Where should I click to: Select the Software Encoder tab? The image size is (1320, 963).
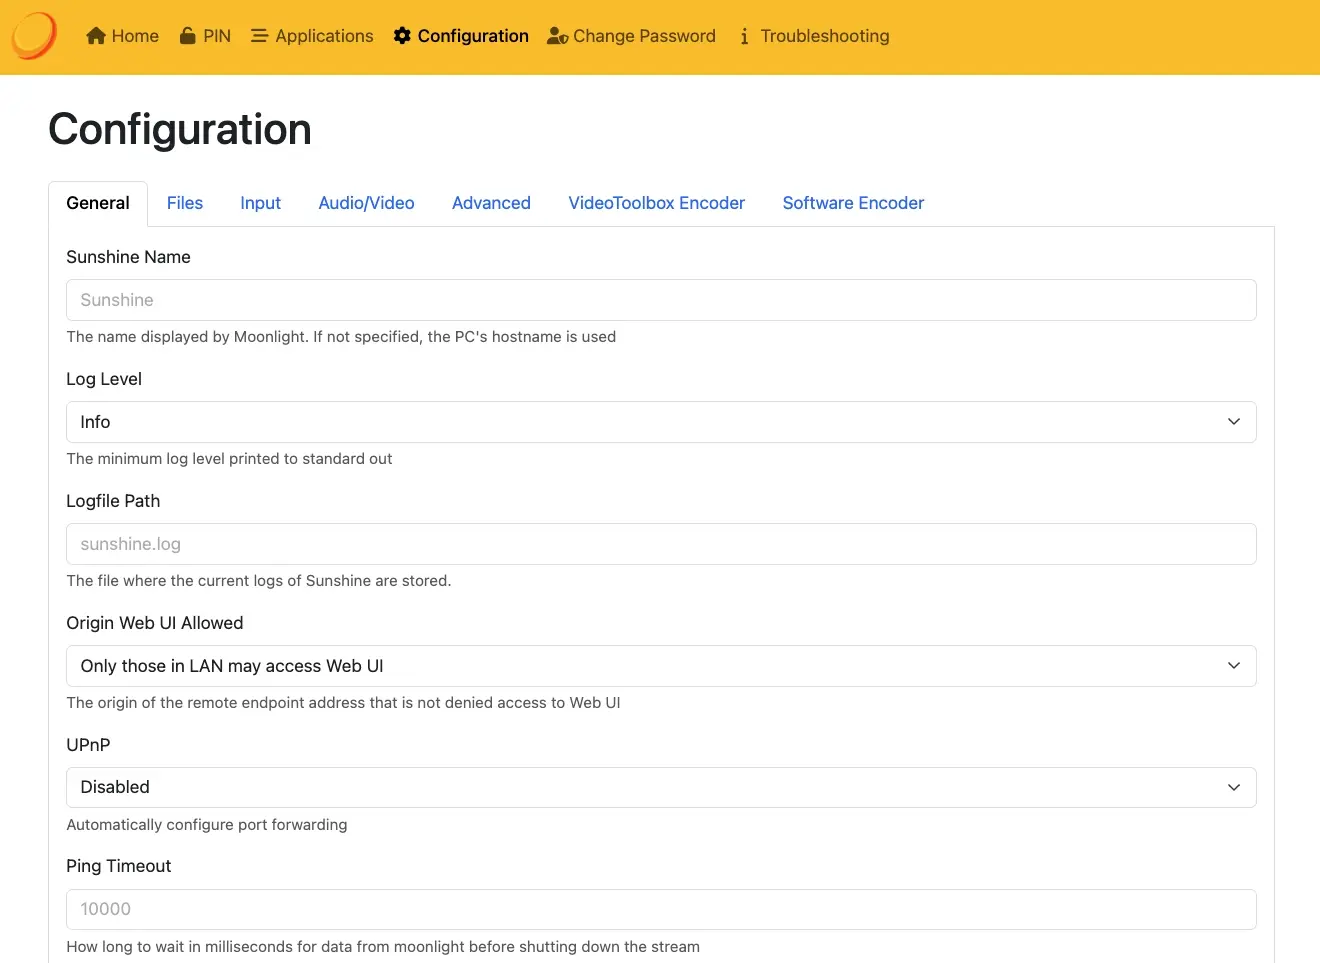click(853, 203)
